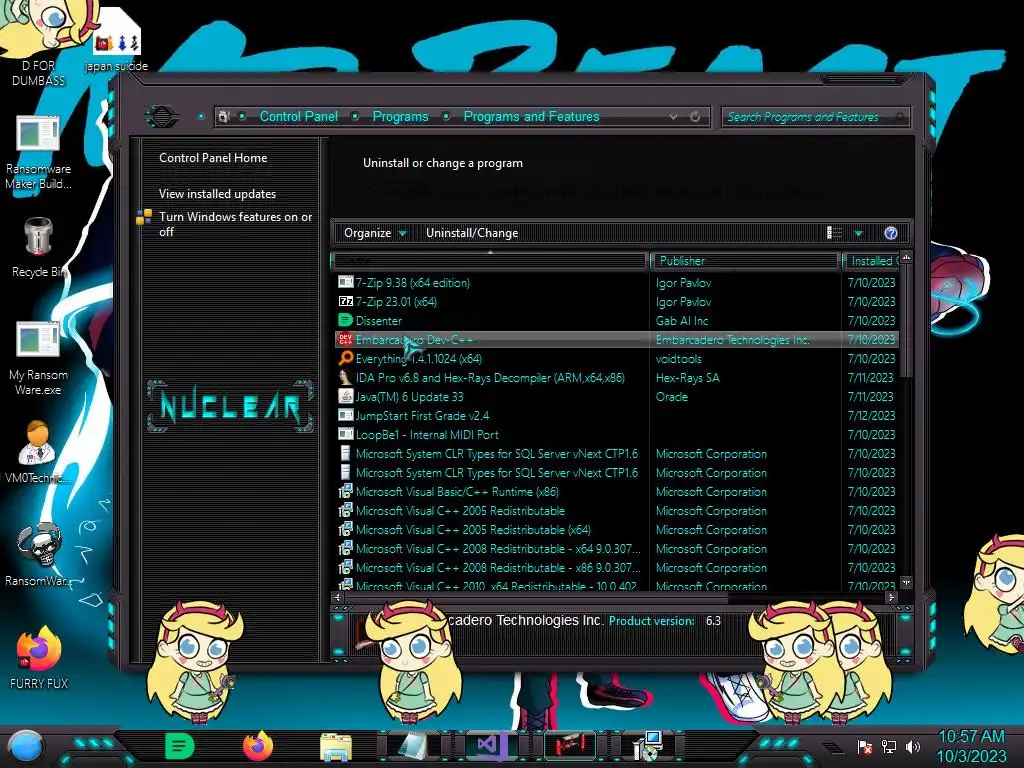Select Visual C++ 2008 Redistributable x64 9.0.307 row
This screenshot has height=768, width=1024.
click(616, 549)
